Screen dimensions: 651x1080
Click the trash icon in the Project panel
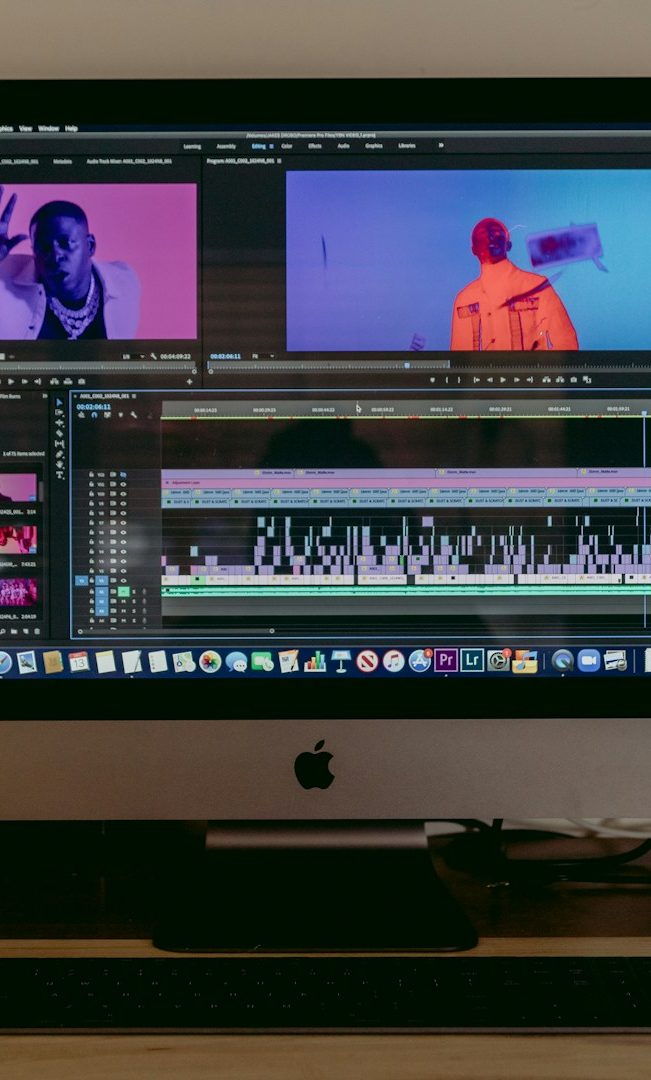point(37,631)
